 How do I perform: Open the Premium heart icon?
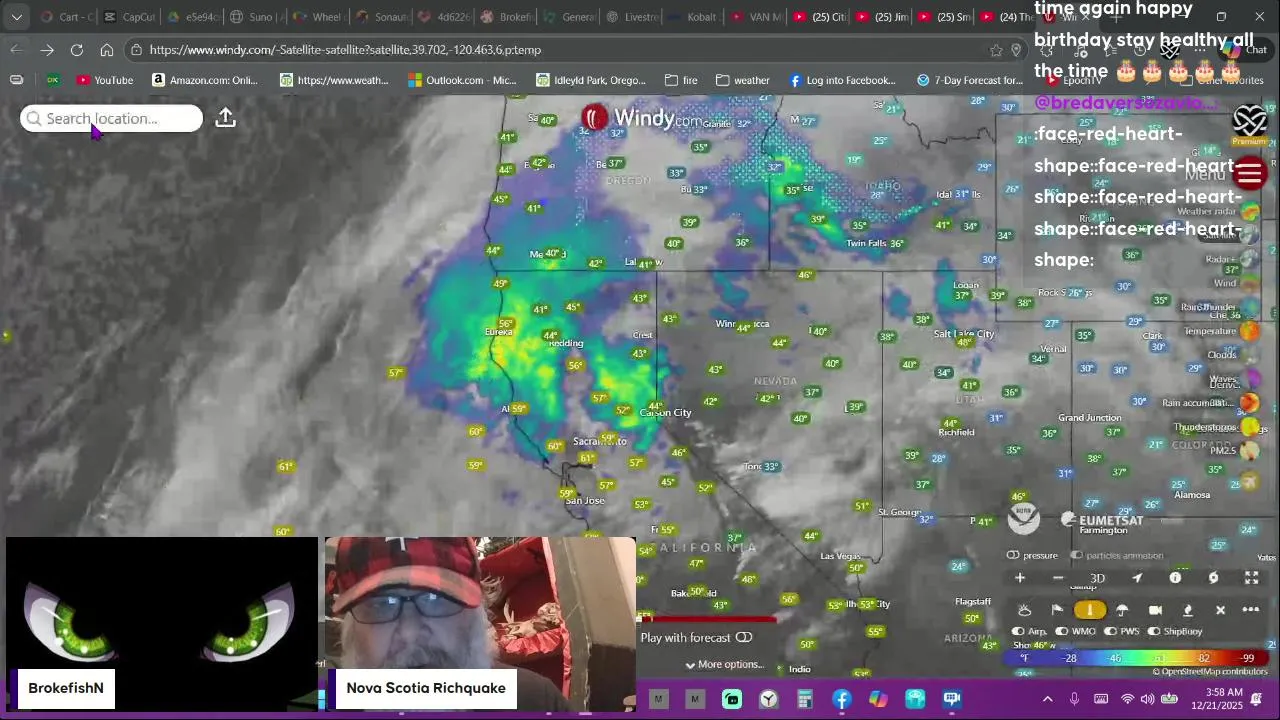[1249, 122]
